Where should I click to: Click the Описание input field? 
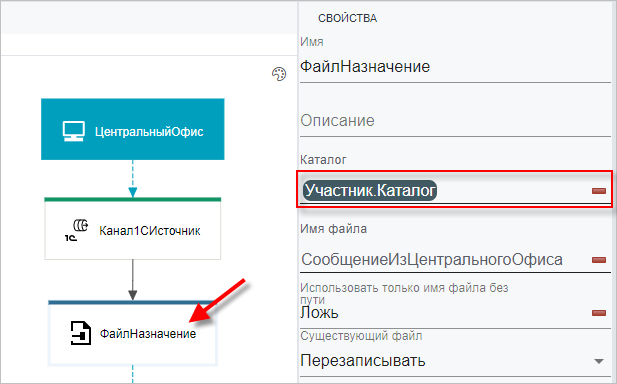tap(455, 121)
